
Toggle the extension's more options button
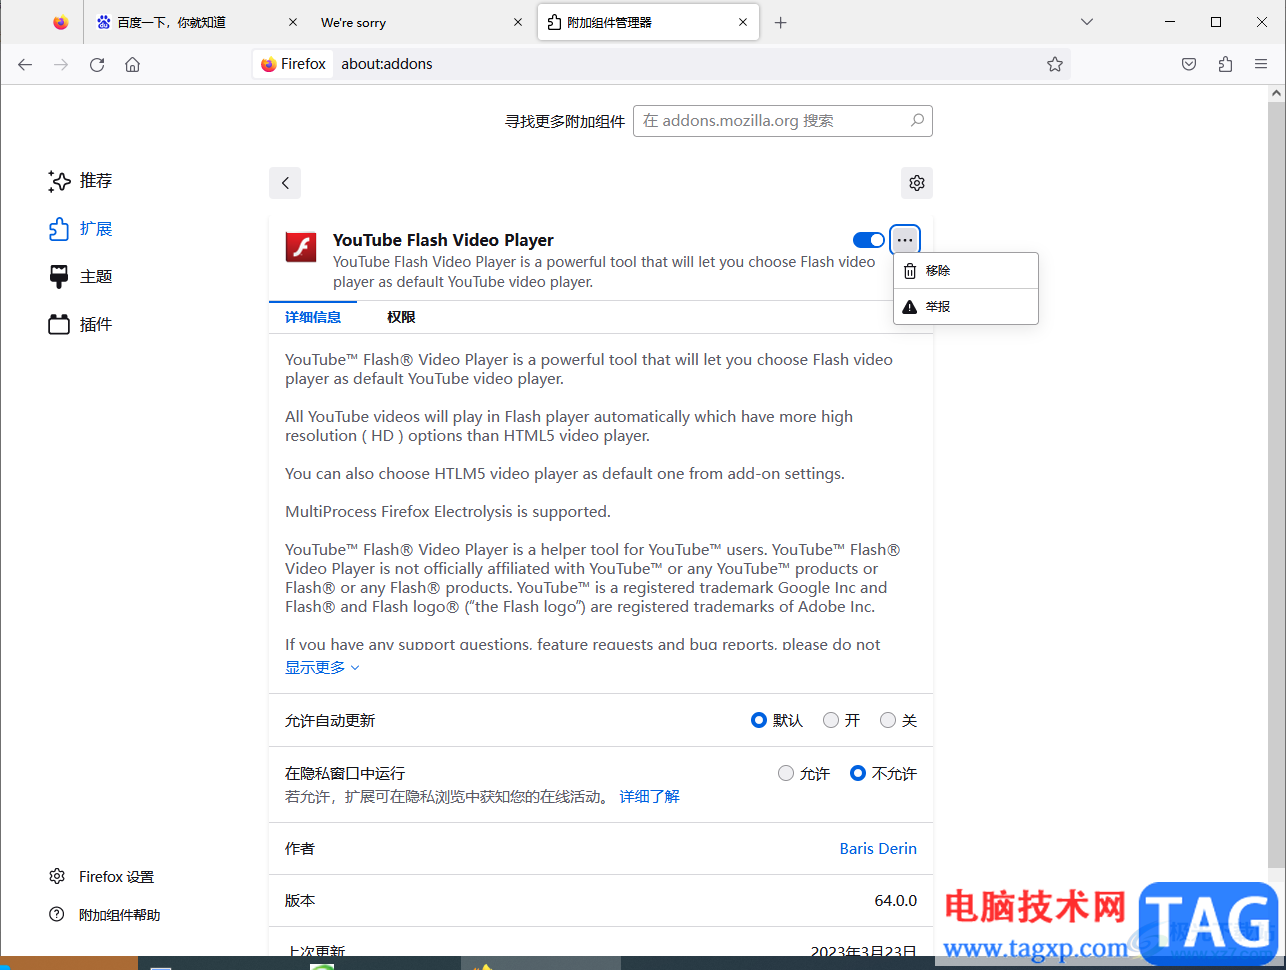[x=905, y=240]
